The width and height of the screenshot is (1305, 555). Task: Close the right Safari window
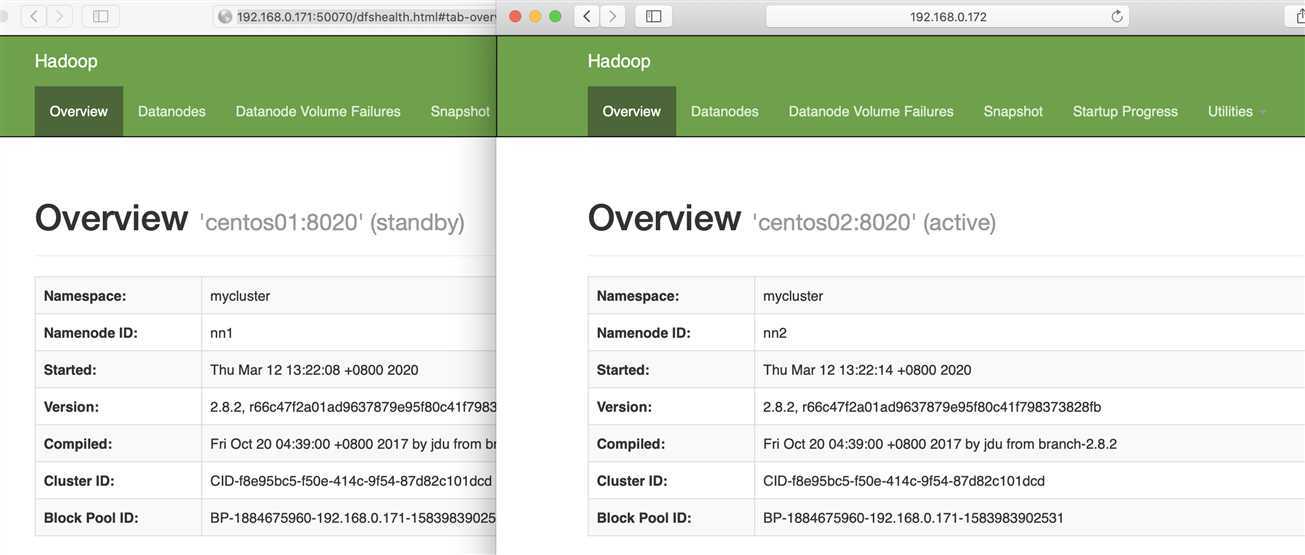click(516, 16)
